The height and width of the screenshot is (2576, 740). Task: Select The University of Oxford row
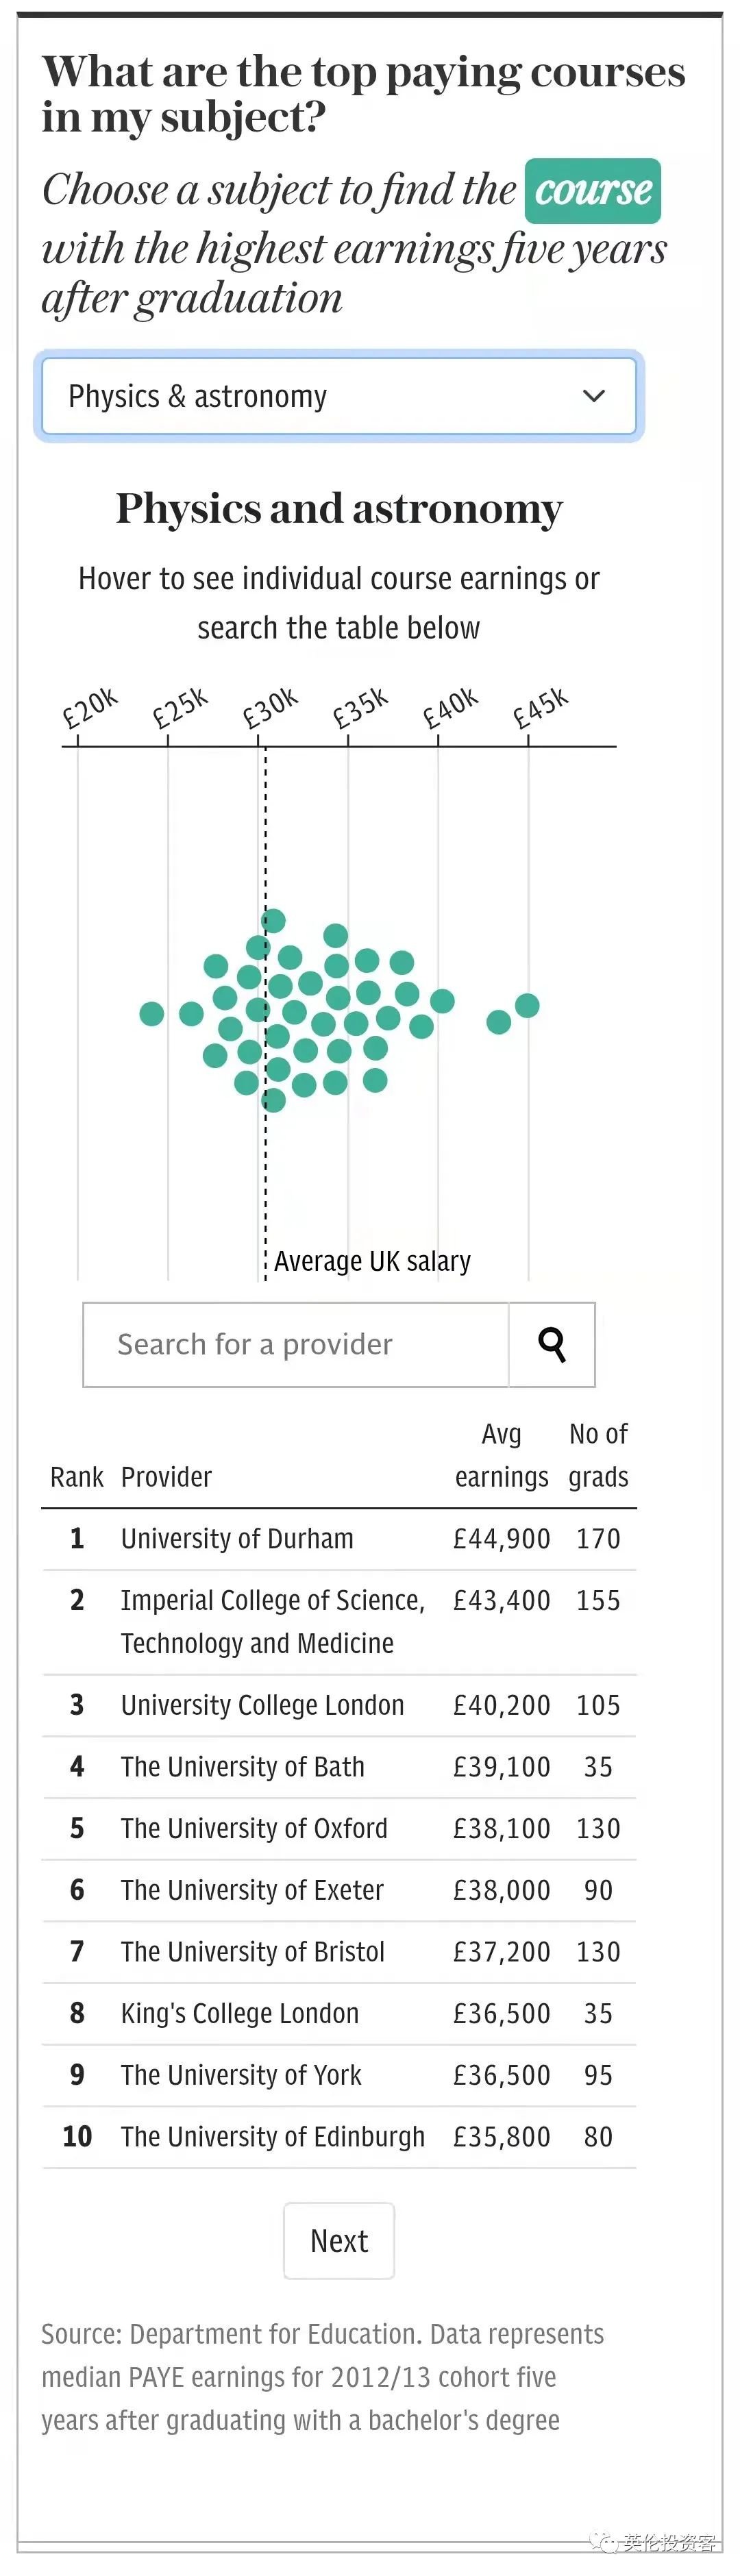pyautogui.click(x=254, y=1828)
